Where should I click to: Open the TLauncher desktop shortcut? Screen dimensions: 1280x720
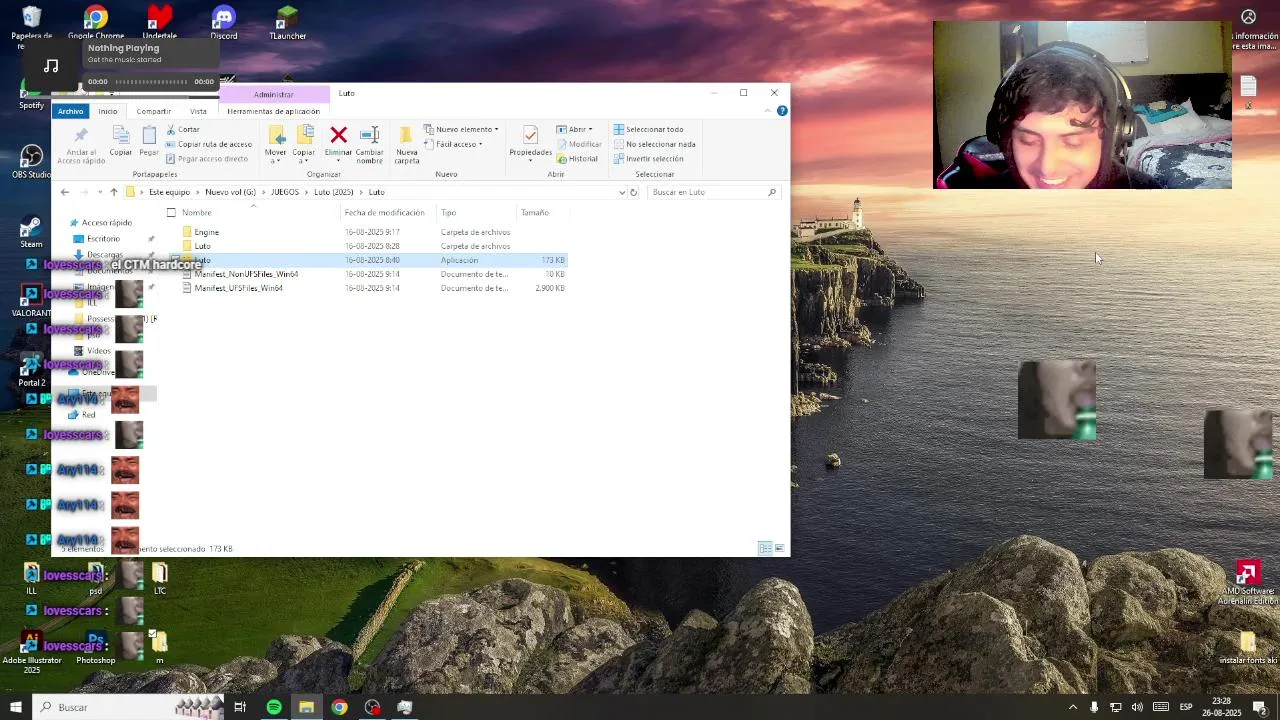click(x=287, y=24)
